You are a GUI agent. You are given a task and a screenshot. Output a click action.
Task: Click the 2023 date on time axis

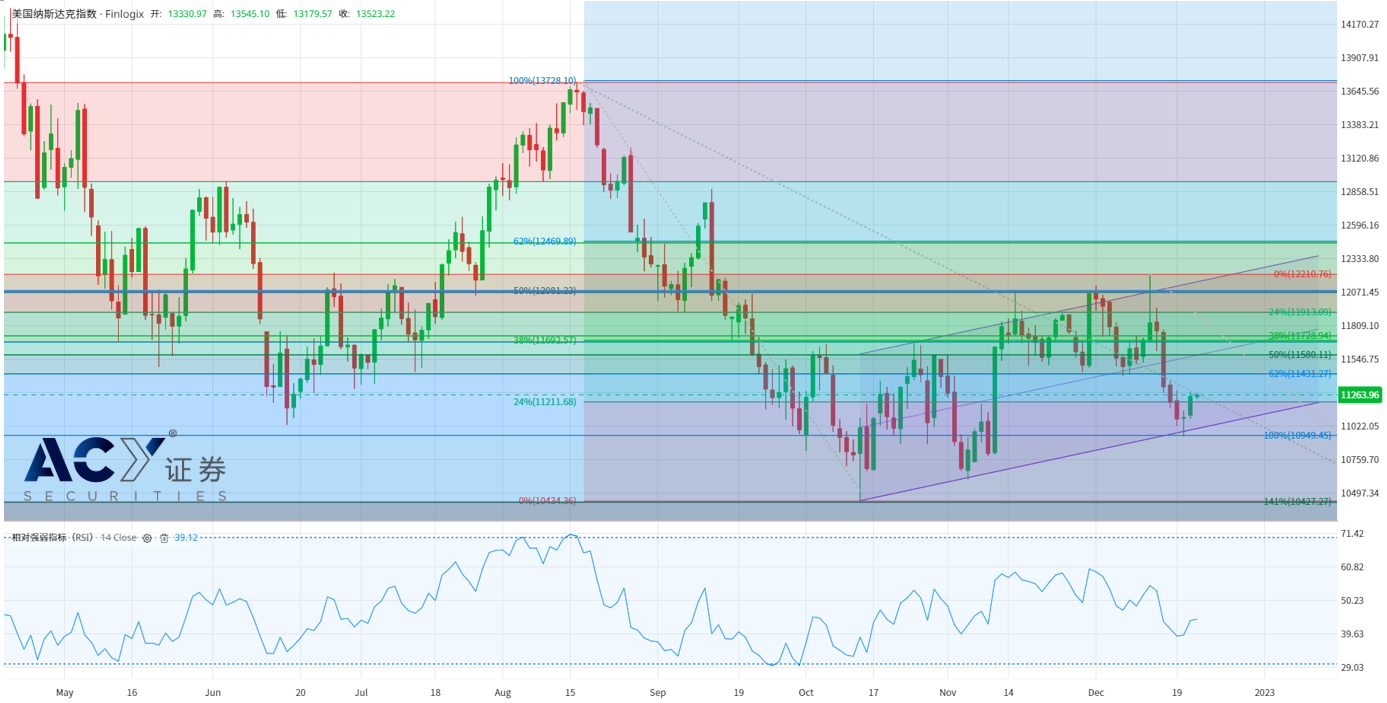point(1264,691)
